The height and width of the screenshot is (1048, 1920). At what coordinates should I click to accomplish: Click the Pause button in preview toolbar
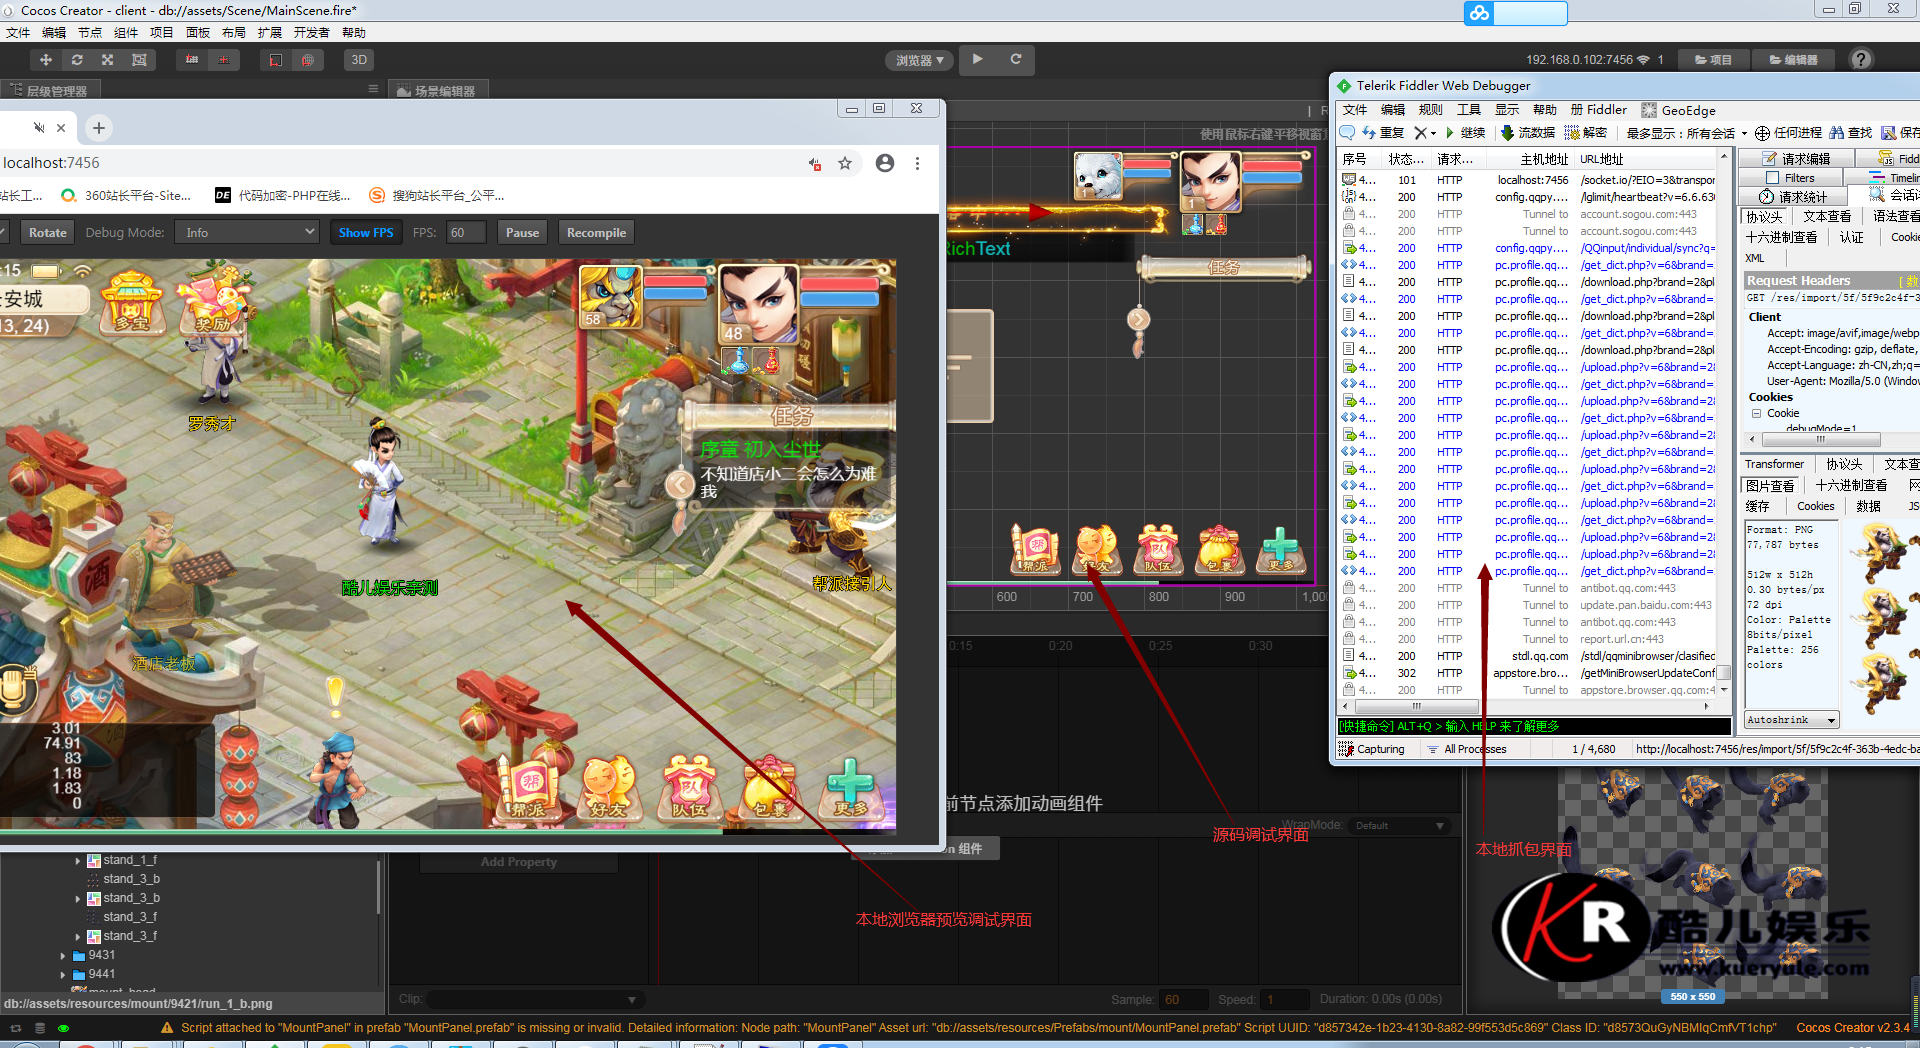point(522,232)
